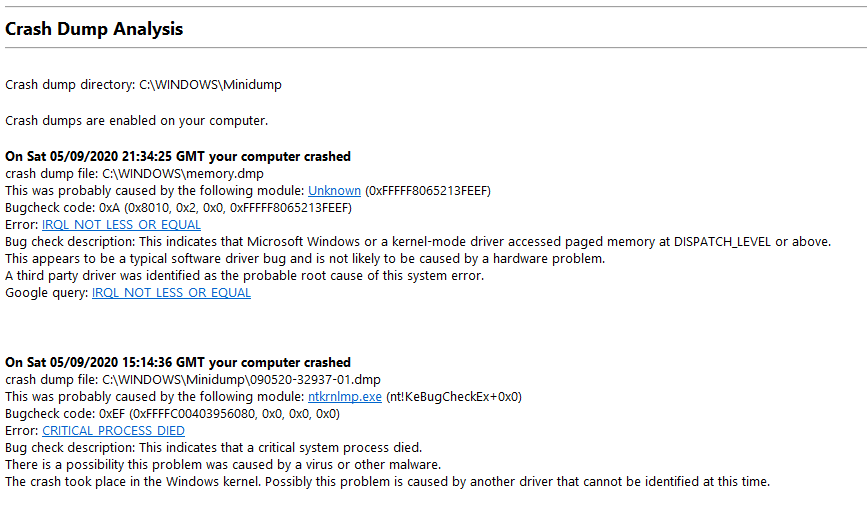Screen dimensions: 867x516
Task: Click the Bugcheck code 0xEF line
Action: [172, 414]
